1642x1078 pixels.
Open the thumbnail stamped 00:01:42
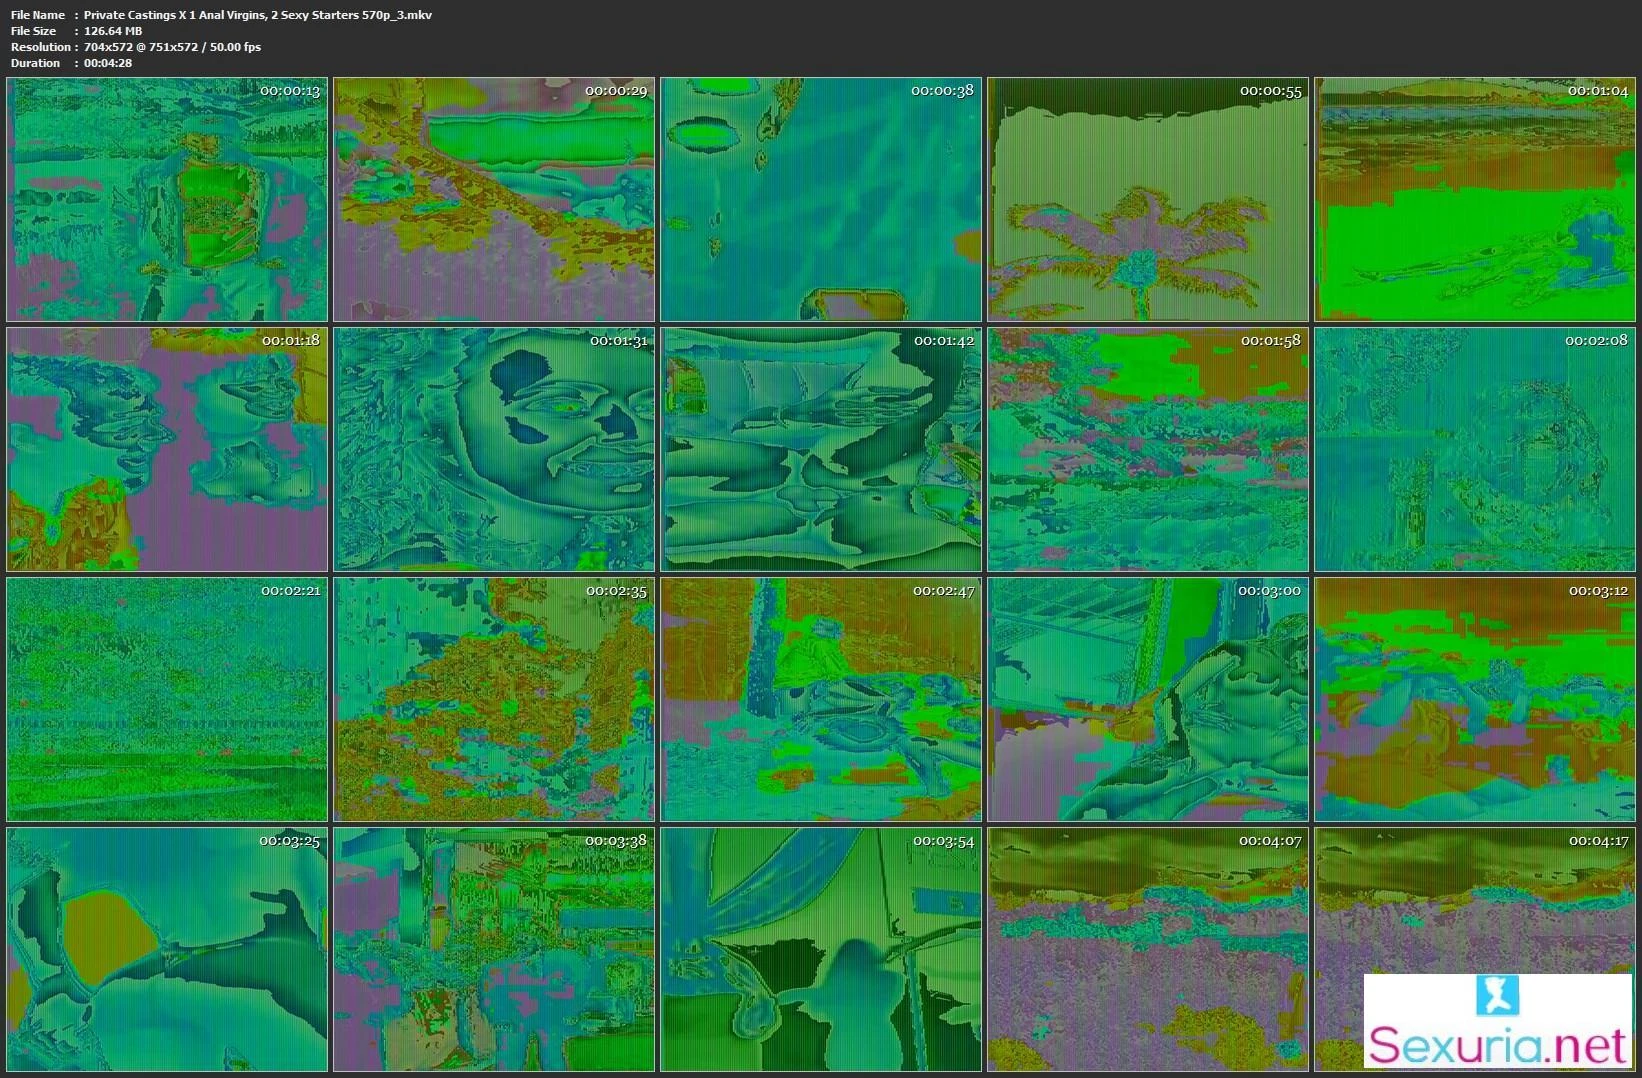pyautogui.click(x=821, y=450)
